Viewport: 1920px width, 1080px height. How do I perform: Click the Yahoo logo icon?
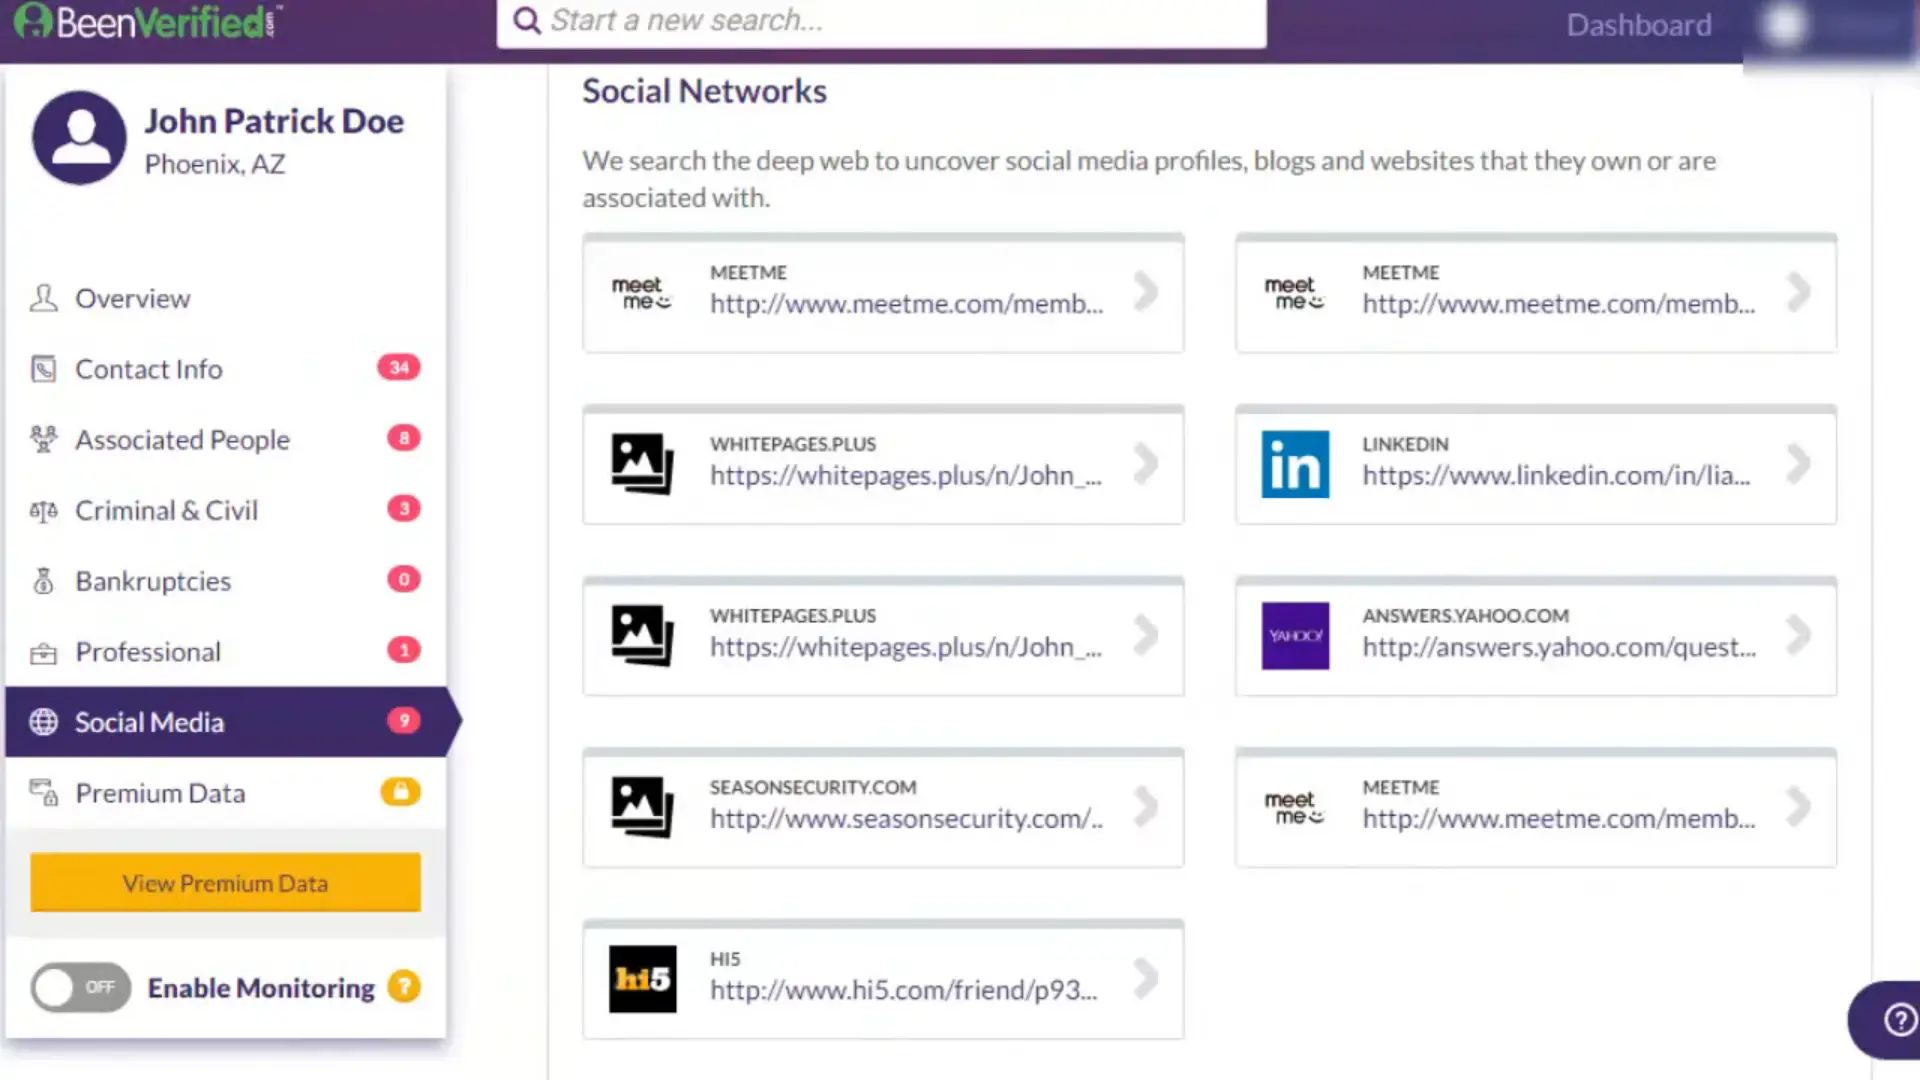coord(1295,636)
